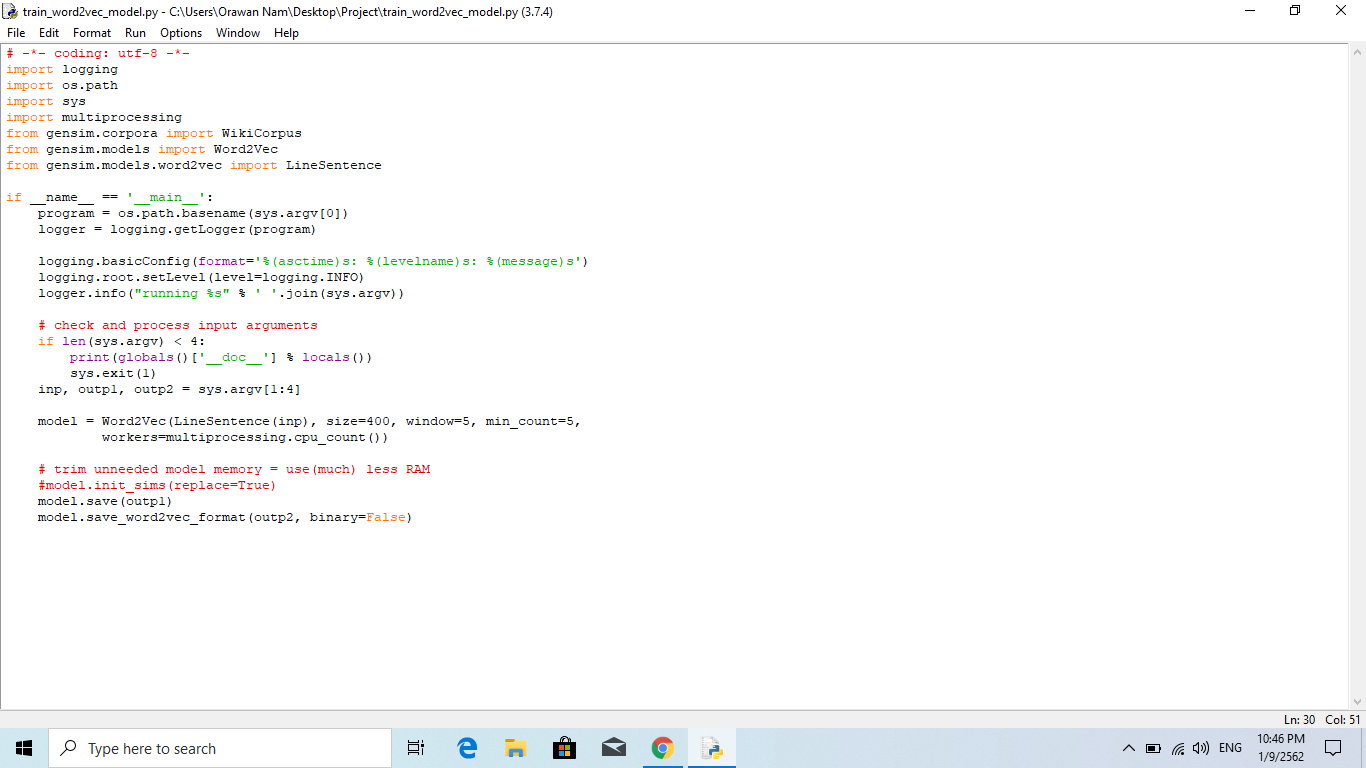Open the Mail app from the taskbar

pos(613,747)
